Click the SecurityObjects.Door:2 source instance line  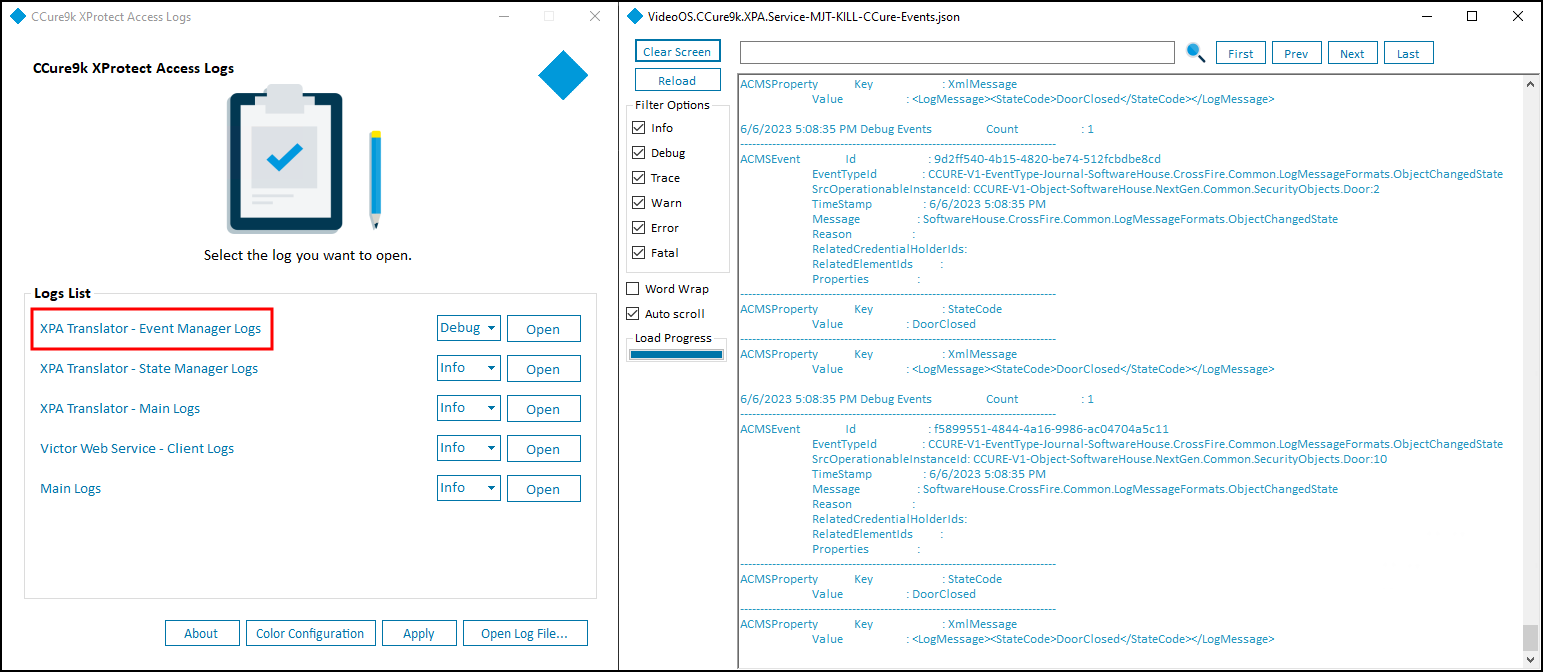(x=1096, y=189)
